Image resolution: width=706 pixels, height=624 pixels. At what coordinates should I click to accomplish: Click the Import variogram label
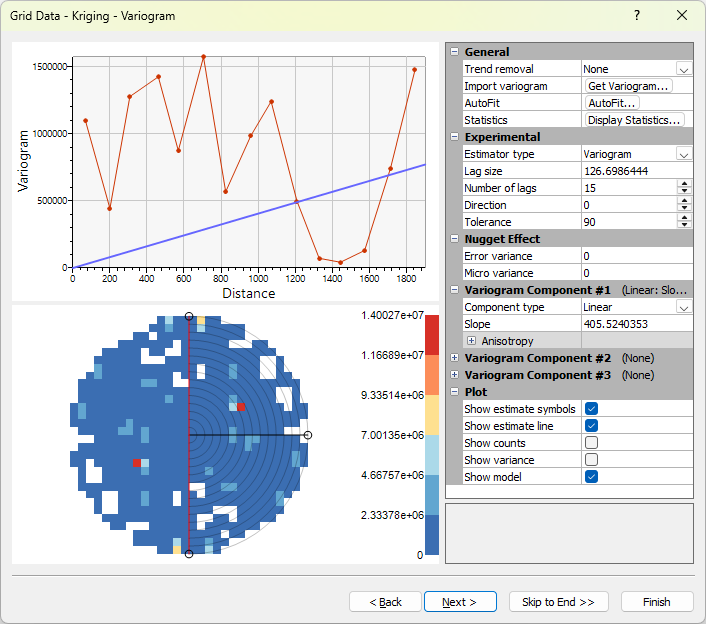pos(506,86)
